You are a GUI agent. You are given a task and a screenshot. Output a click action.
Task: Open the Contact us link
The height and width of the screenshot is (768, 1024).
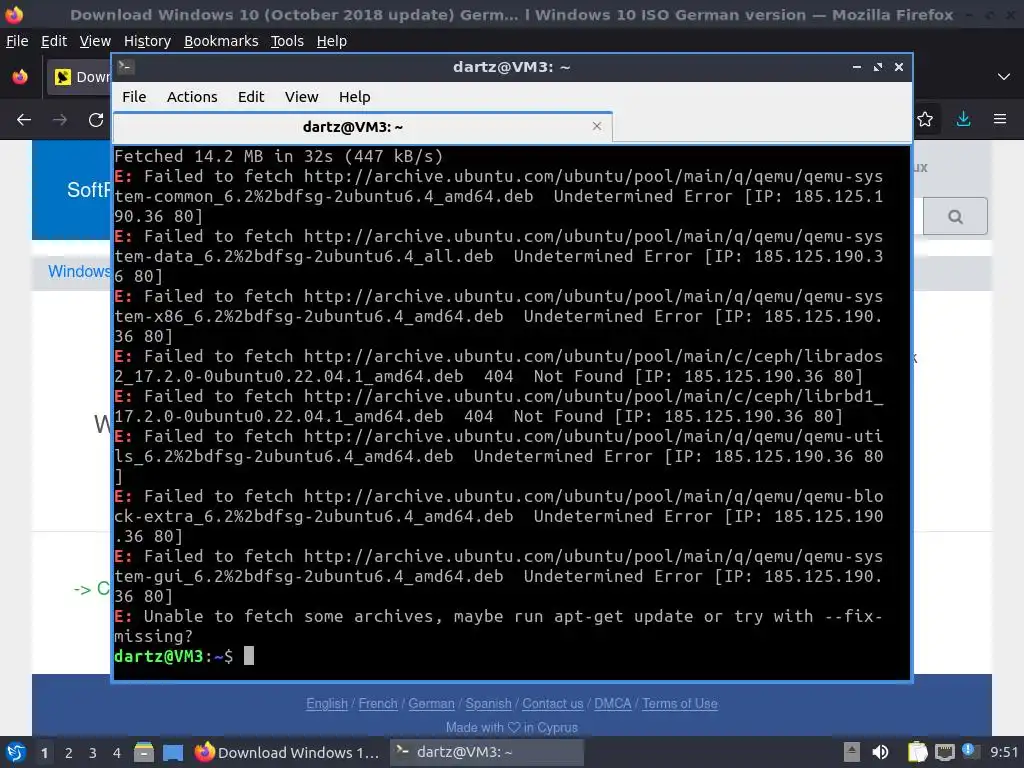pos(552,703)
